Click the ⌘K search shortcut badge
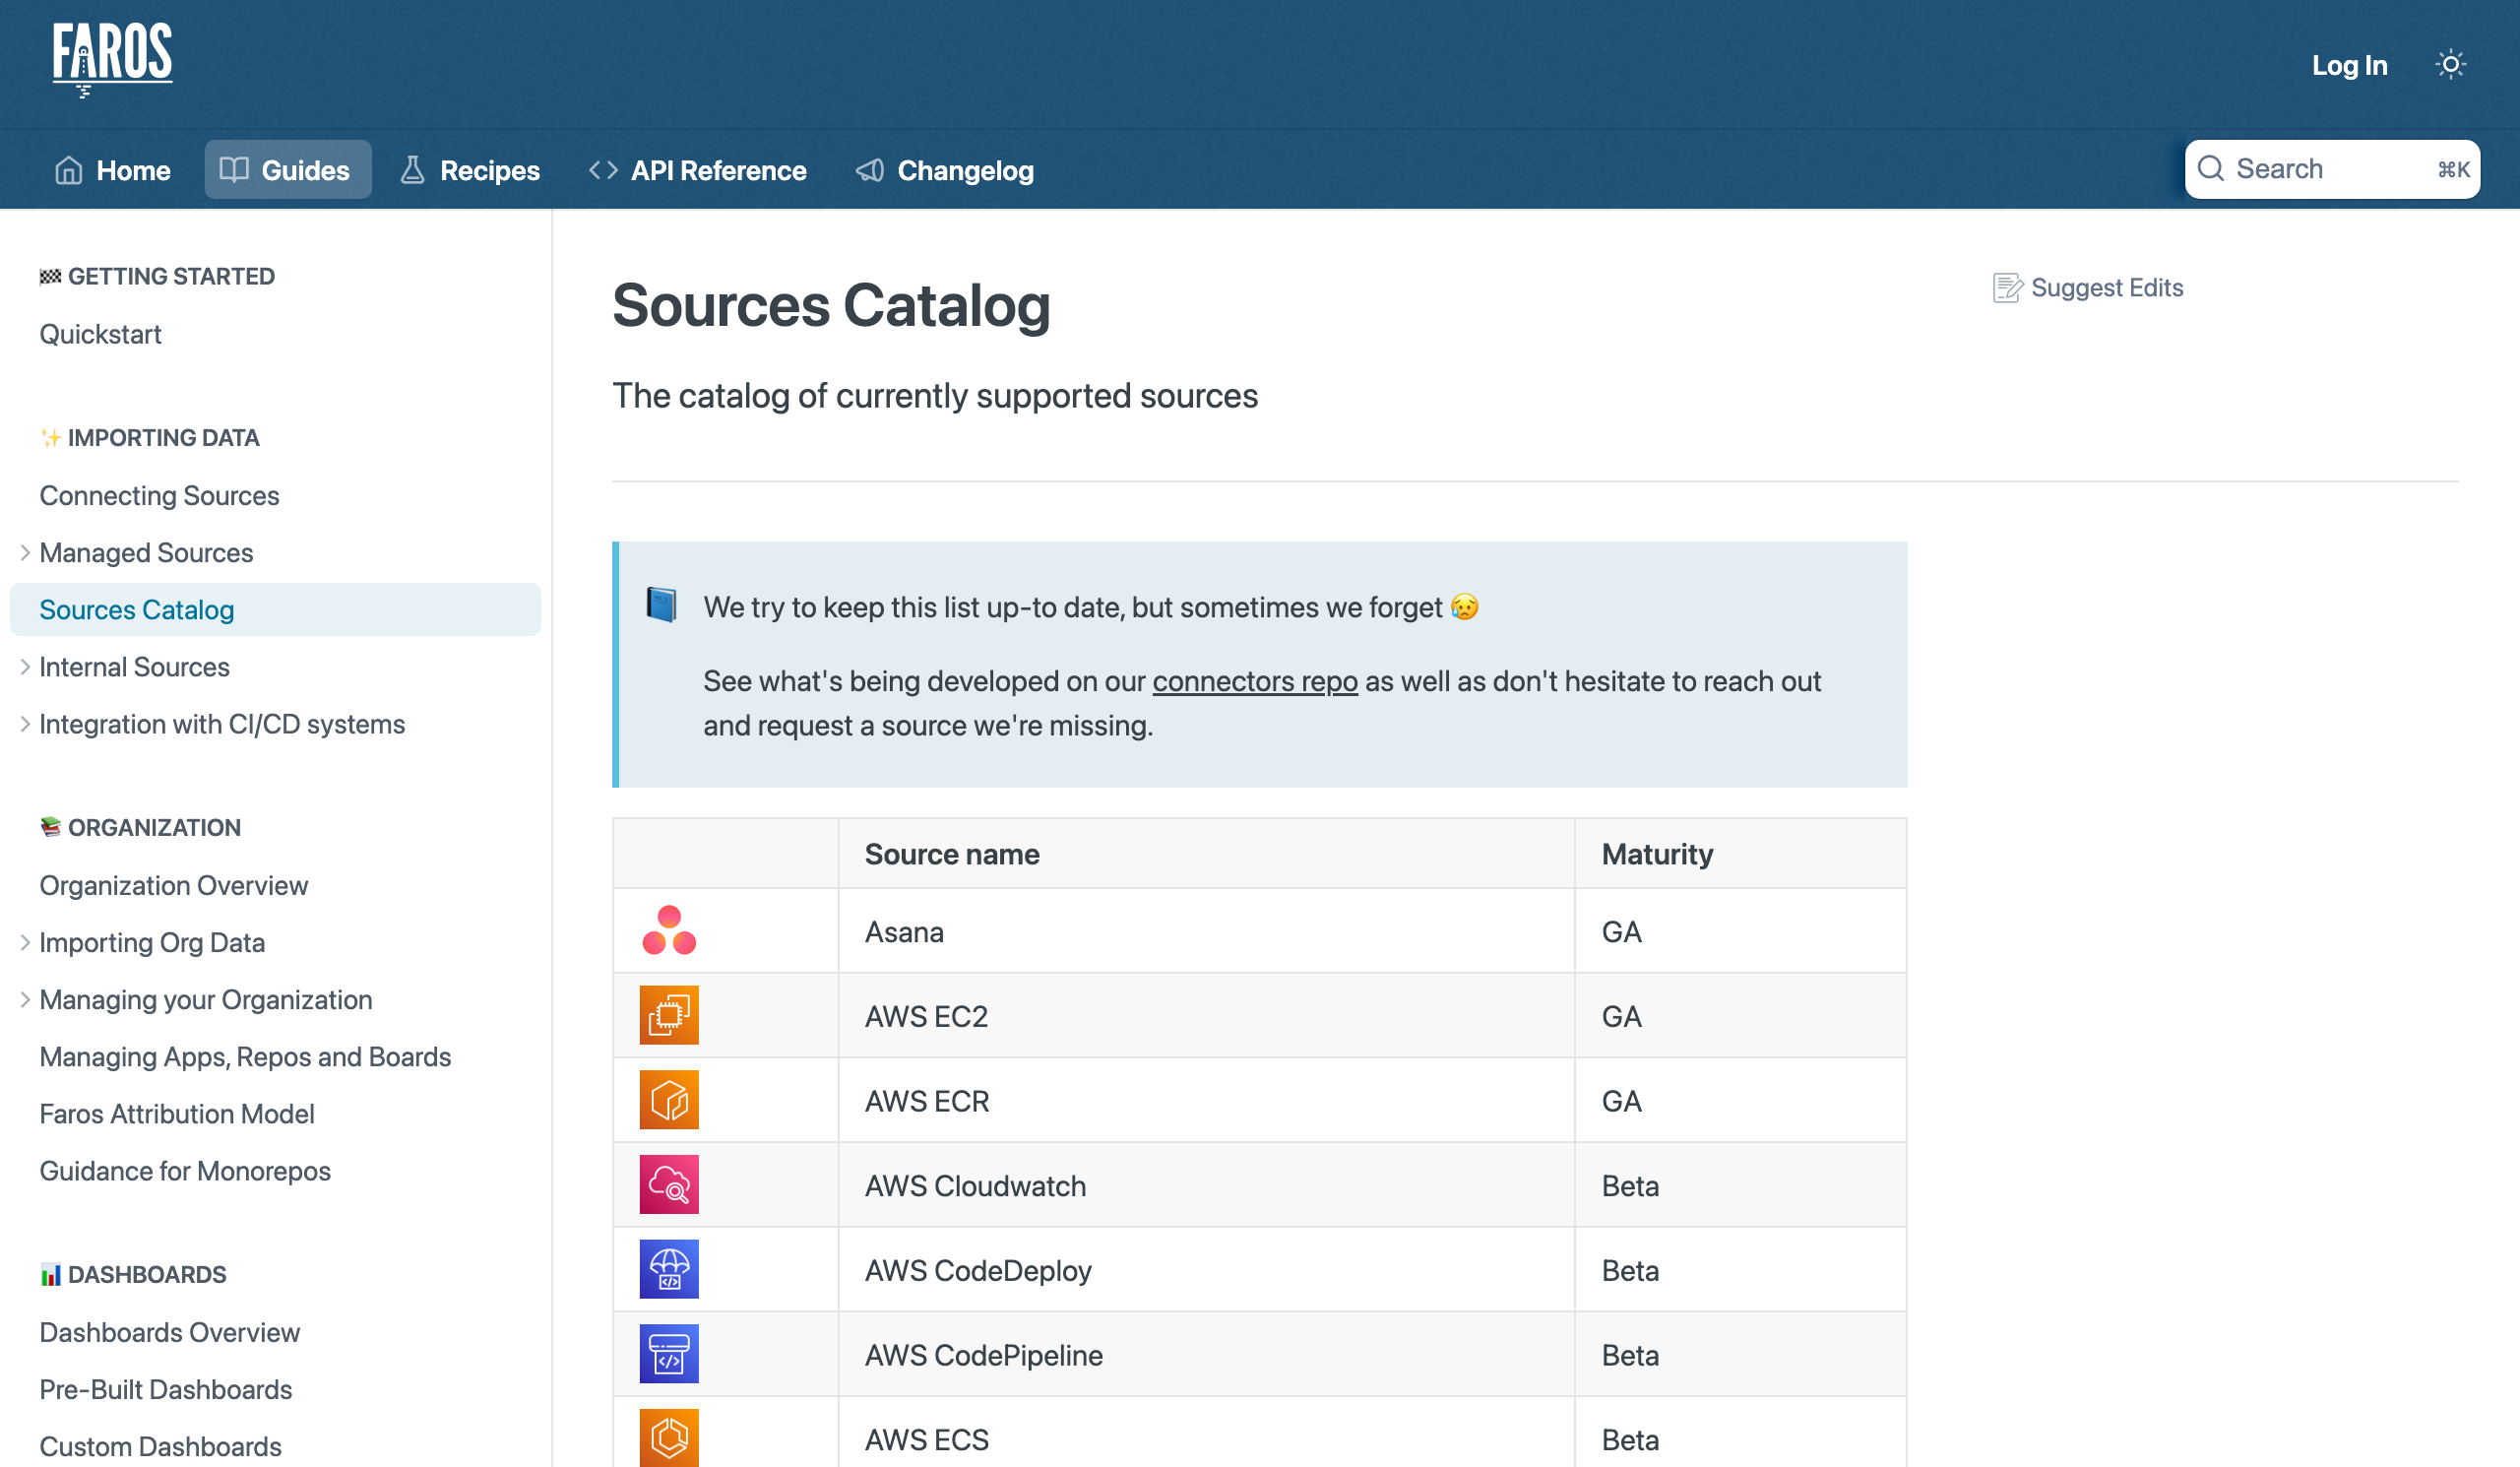 tap(2453, 169)
